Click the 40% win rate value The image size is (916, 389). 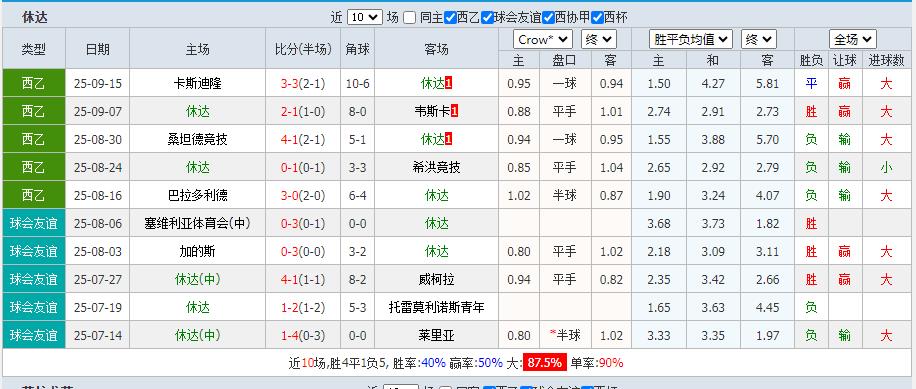click(x=433, y=363)
